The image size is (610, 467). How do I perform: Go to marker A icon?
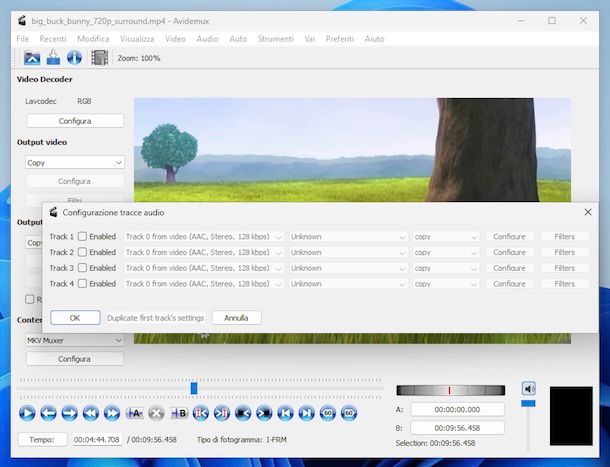click(201, 413)
